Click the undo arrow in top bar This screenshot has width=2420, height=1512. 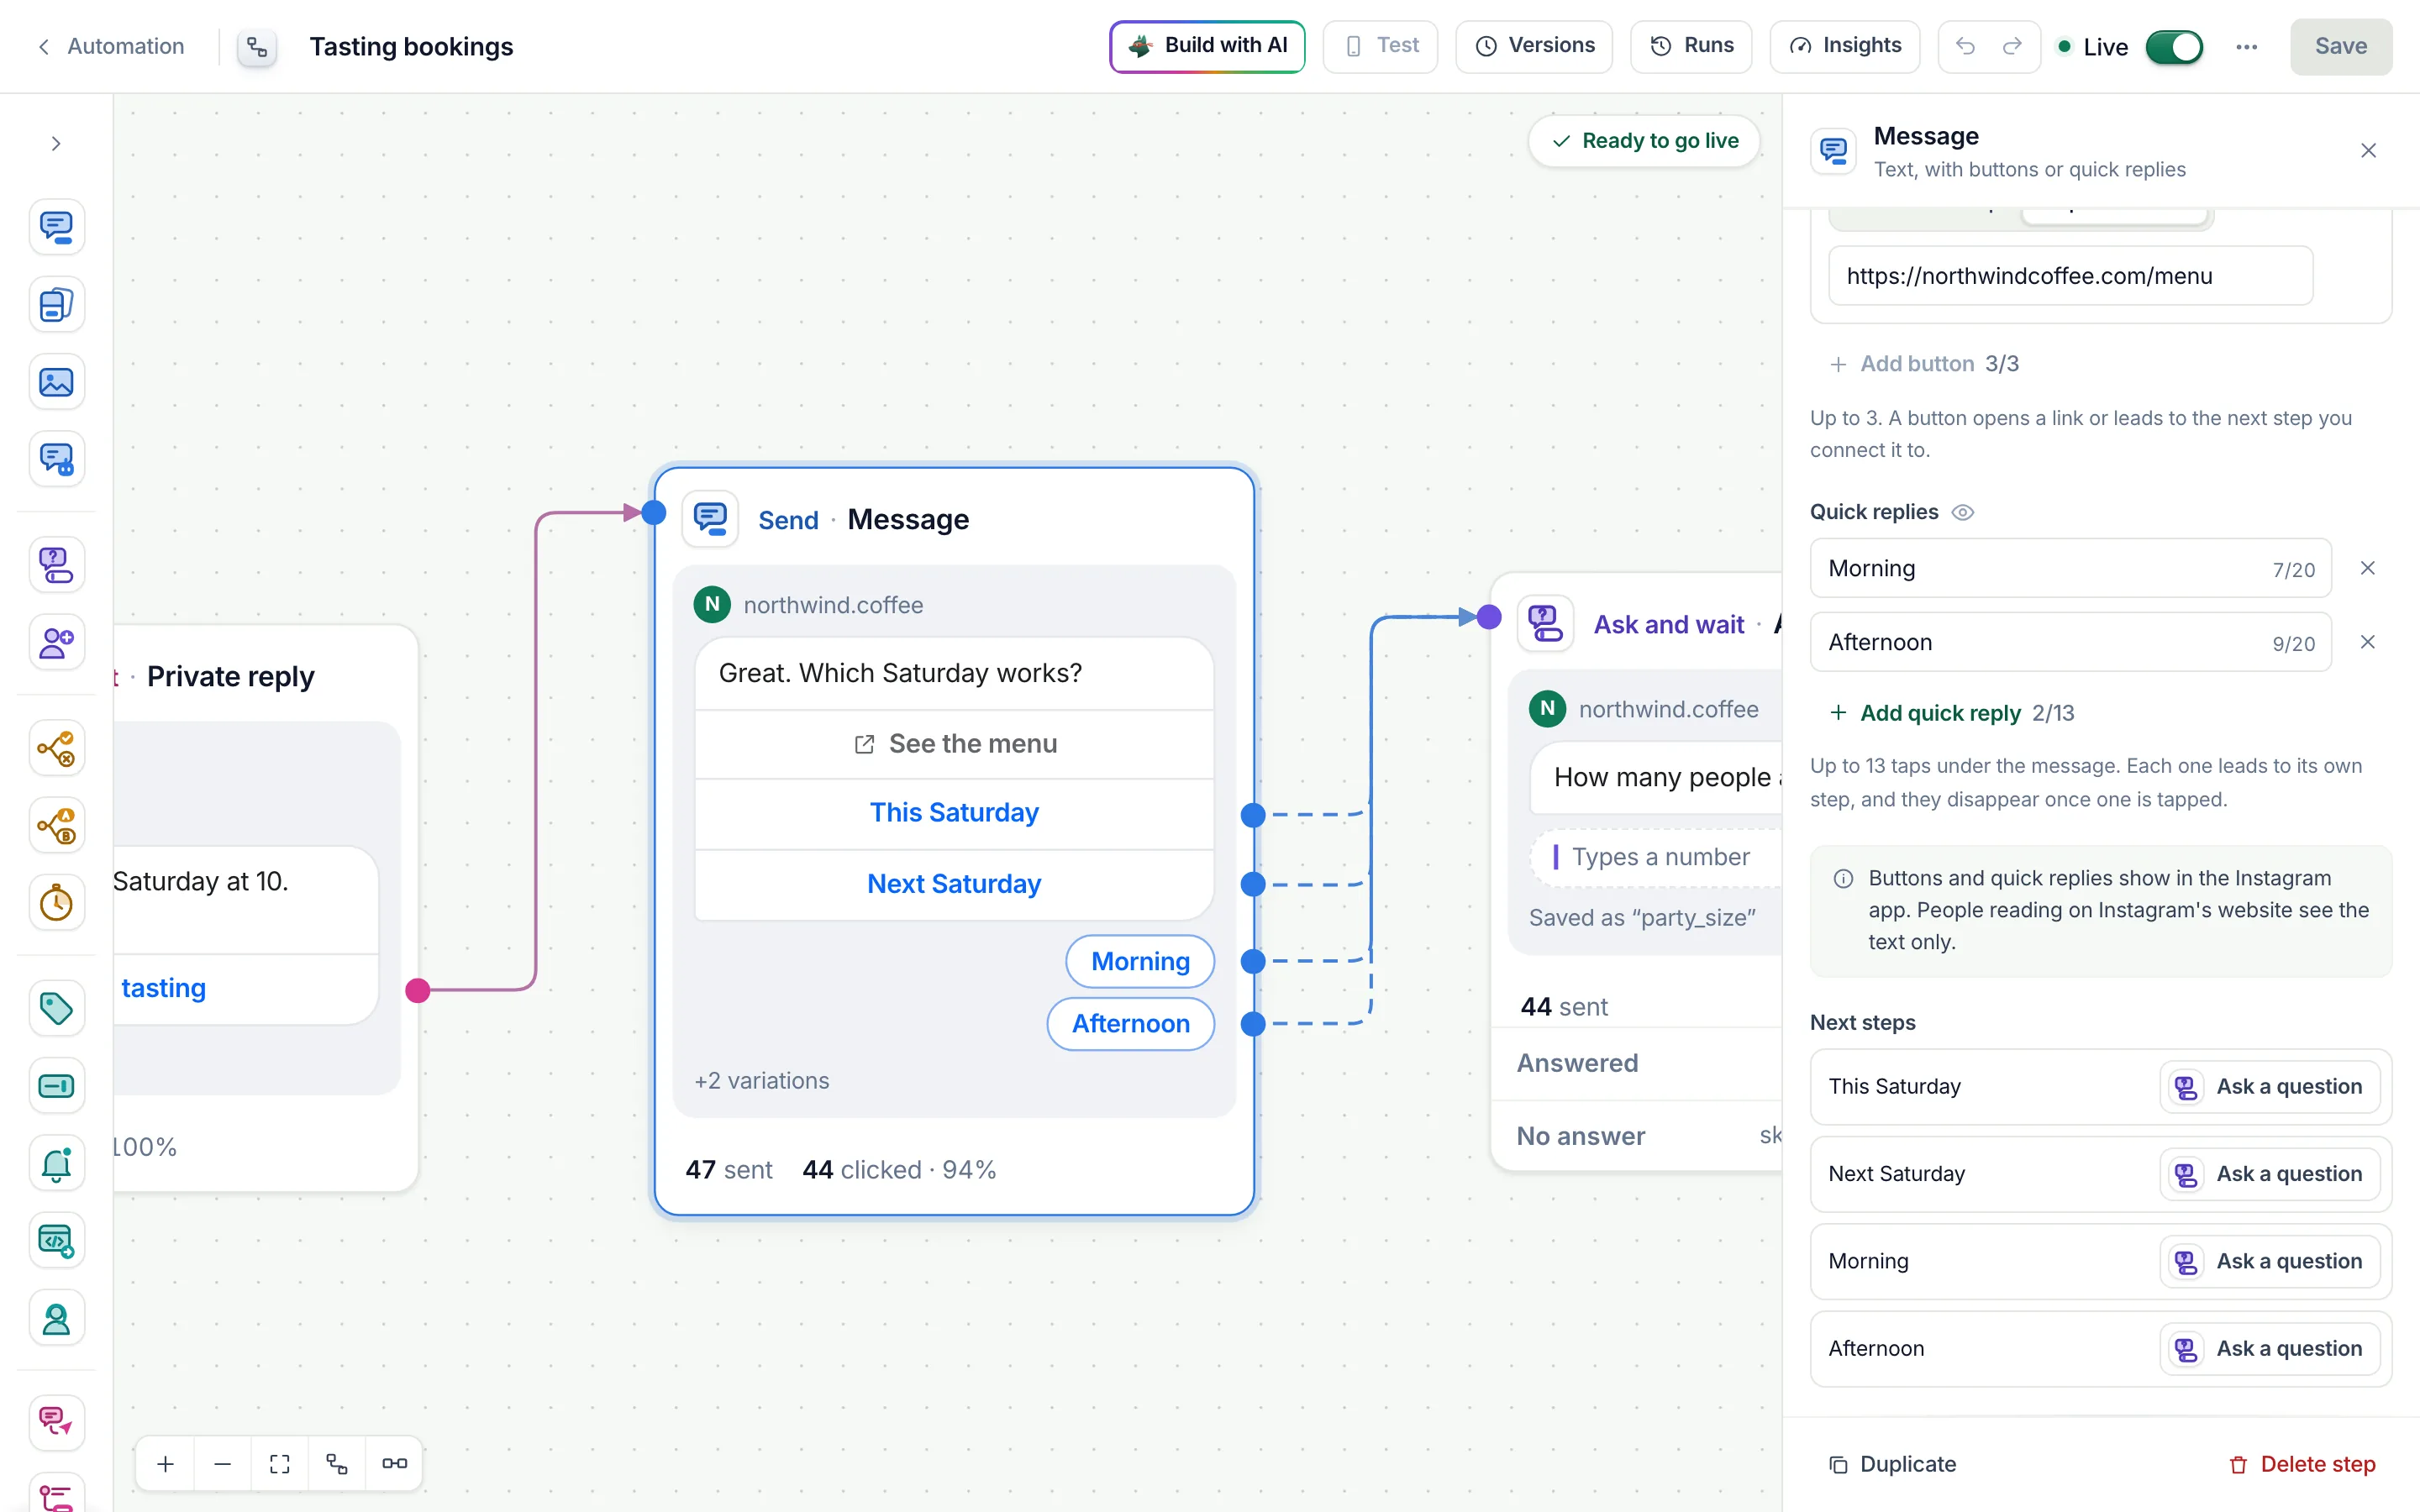(x=1965, y=46)
